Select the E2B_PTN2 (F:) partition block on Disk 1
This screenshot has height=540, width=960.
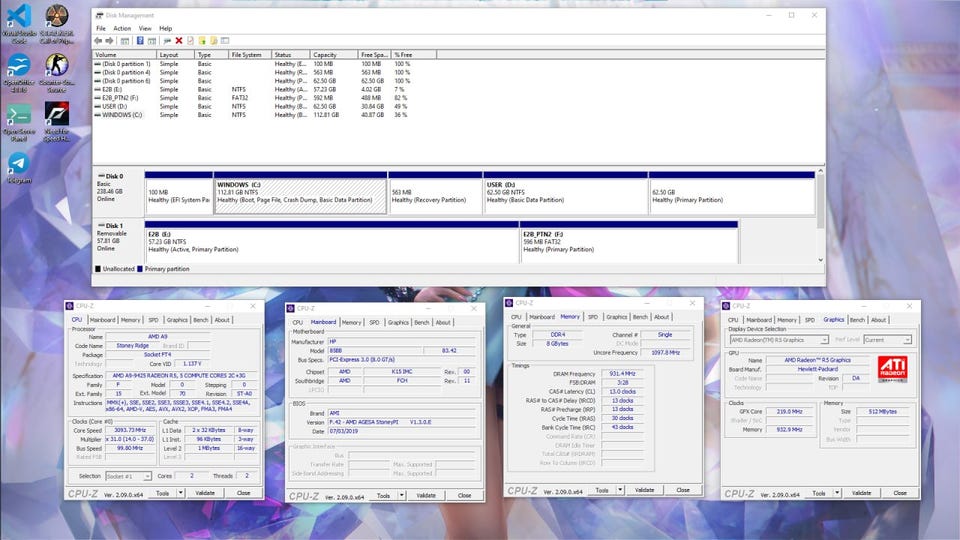pyautogui.click(x=629, y=242)
